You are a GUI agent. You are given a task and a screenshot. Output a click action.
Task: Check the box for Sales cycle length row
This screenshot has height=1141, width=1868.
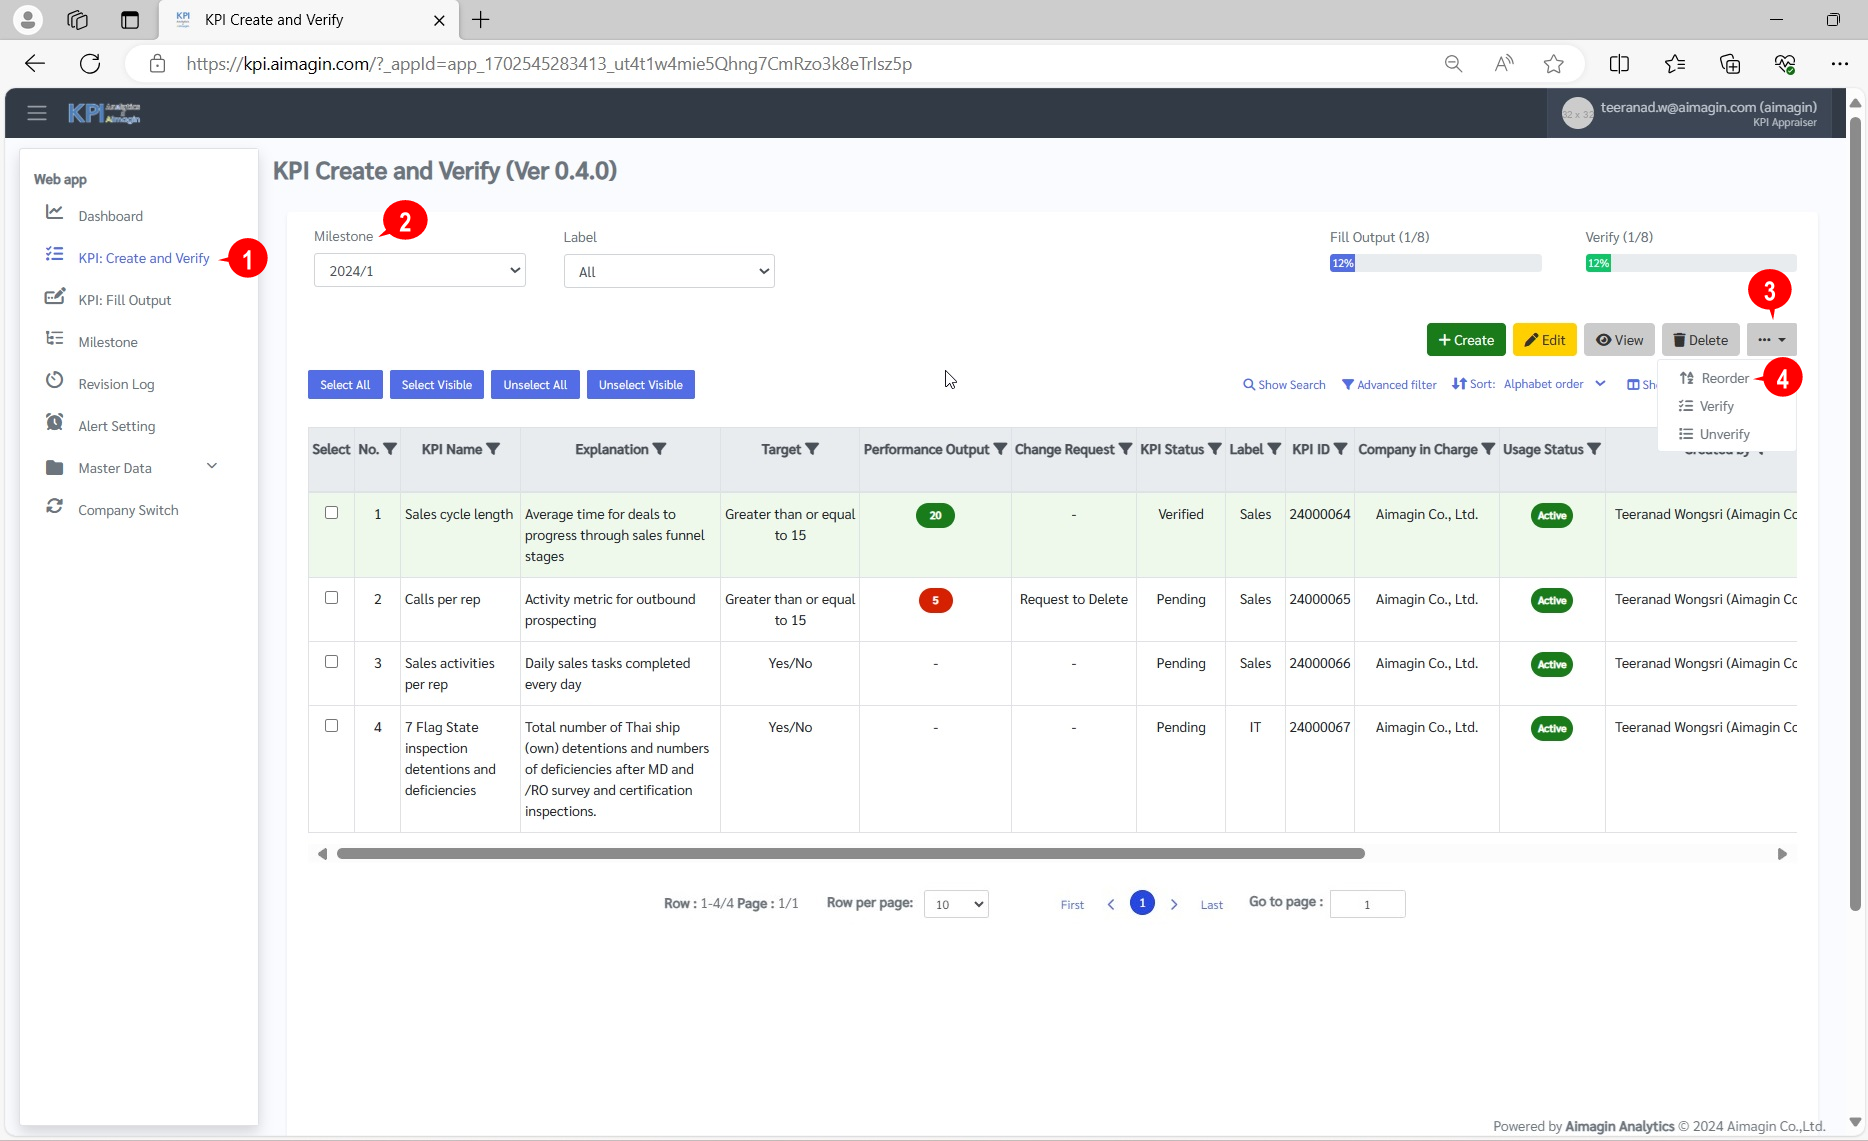pos(331,513)
